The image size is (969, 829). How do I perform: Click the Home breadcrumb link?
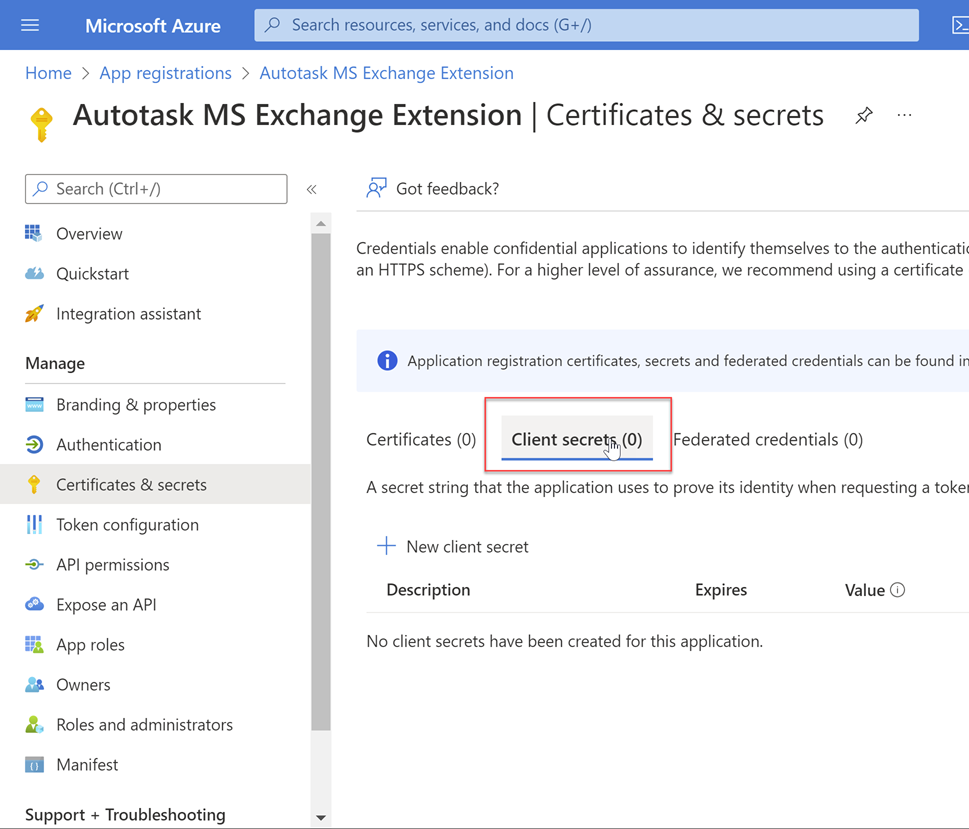coord(48,73)
